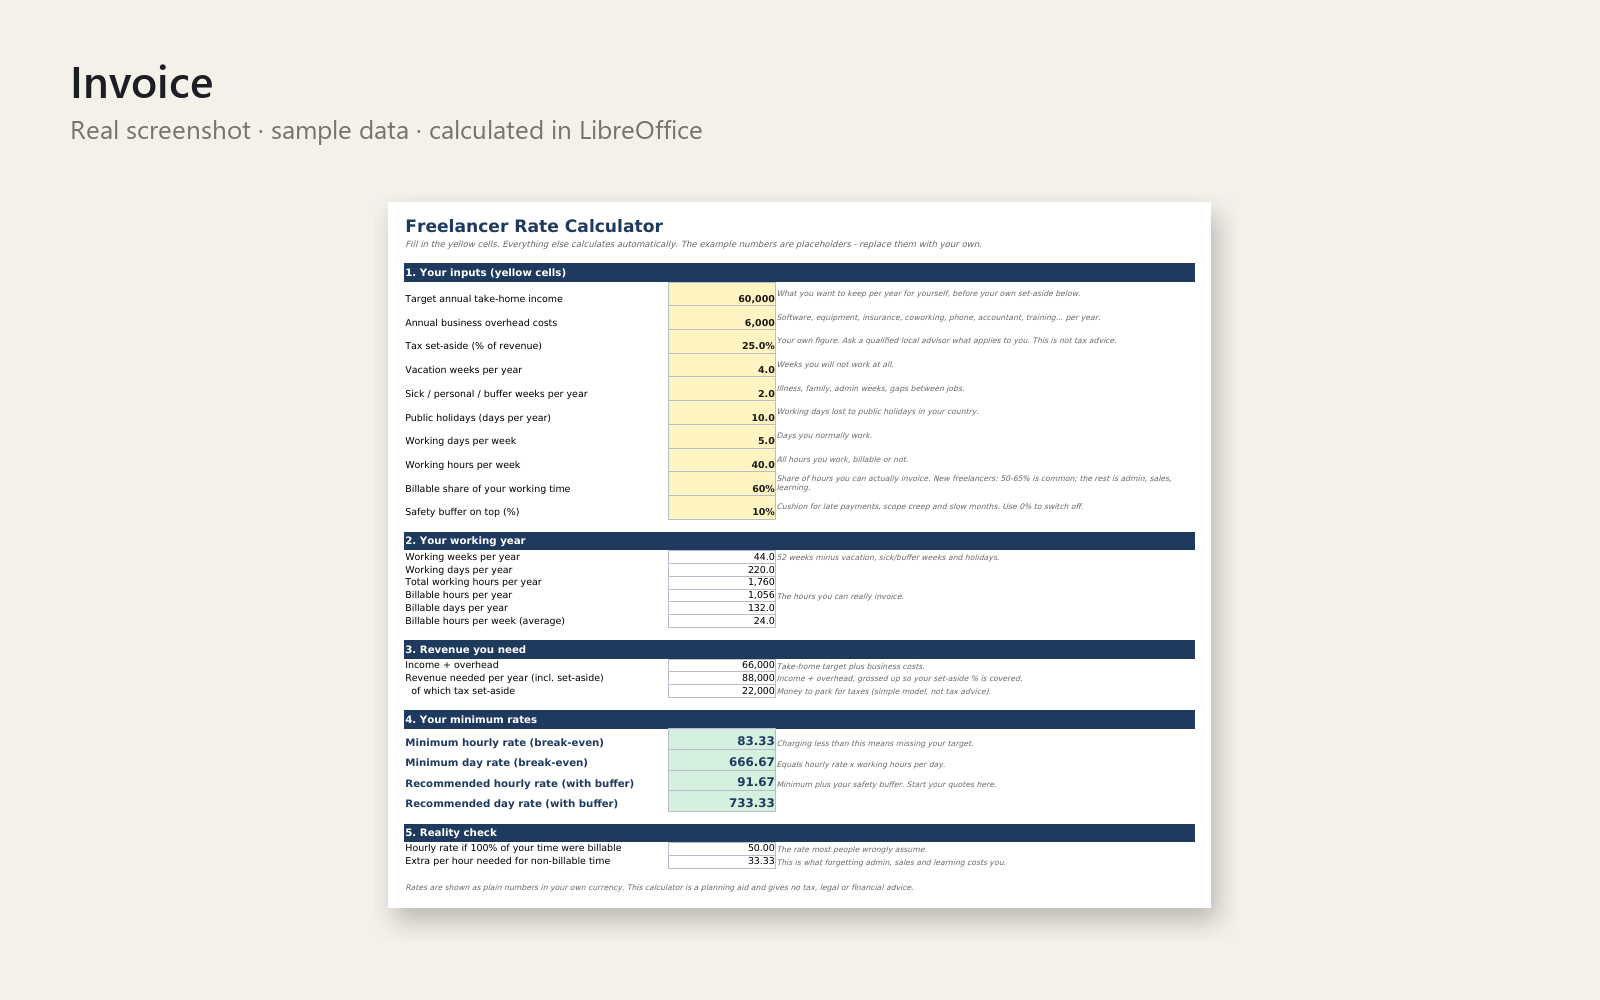Select the '3. Revenue you need' header
Screen dimensions: 1600x1000
point(799,650)
